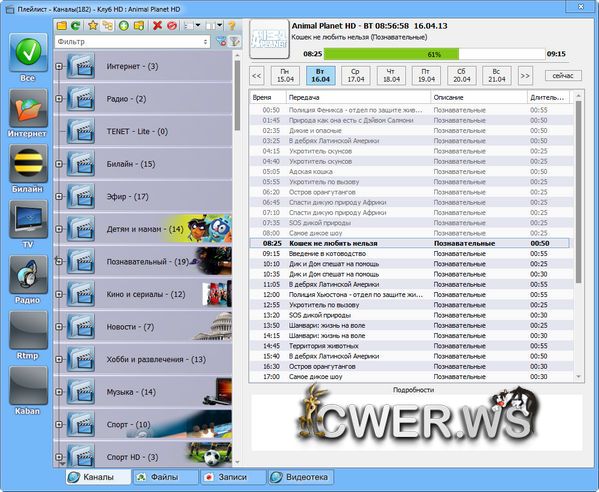Screen dimensions: 599x492
Task: Switch to the 'Видеотека' tab
Action: pyautogui.click(x=300, y=477)
